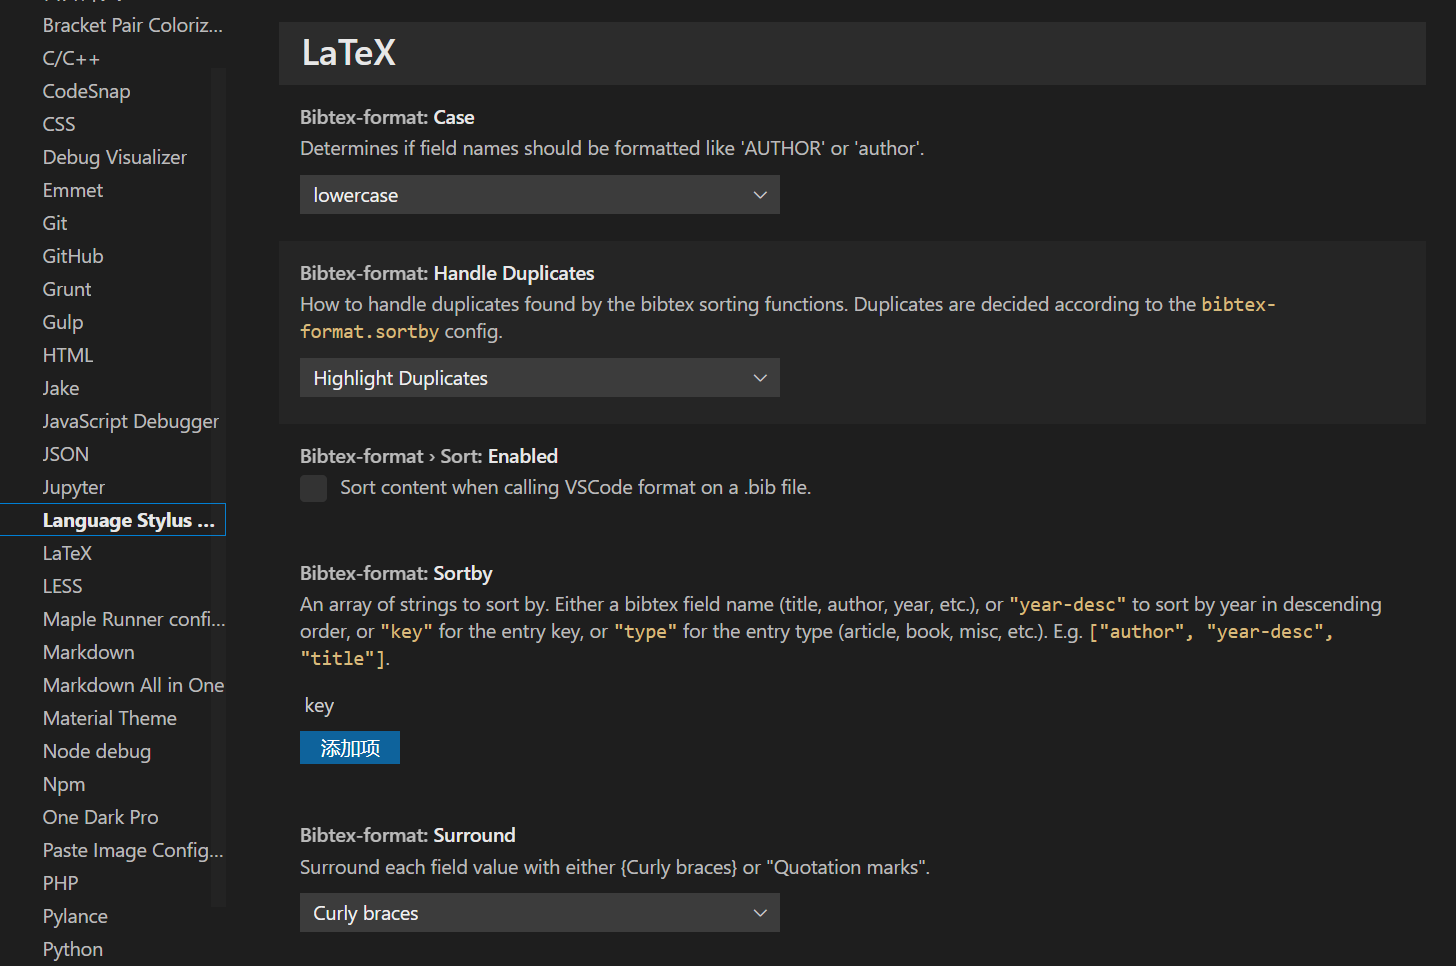Select Language Stylus in the extensions list

[x=128, y=520]
